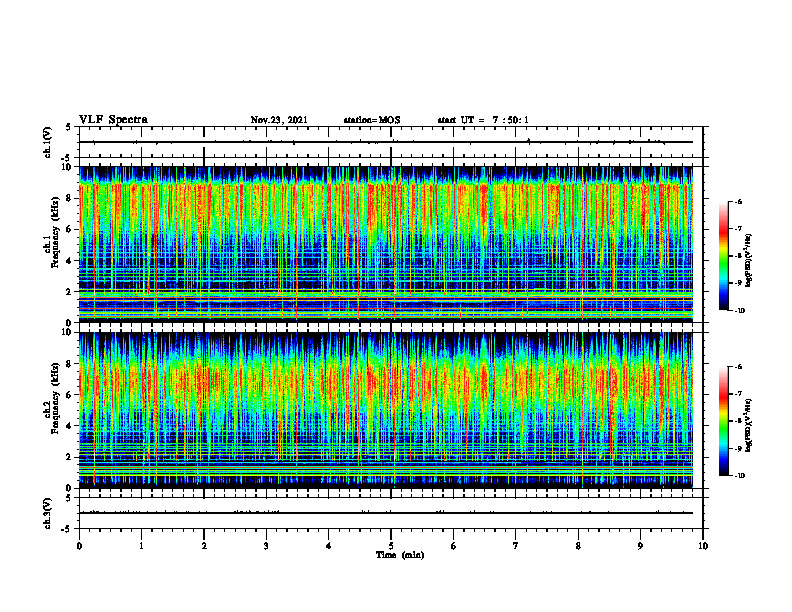Click time axis tick label "7"
Screen dimensions: 792x612
pyautogui.click(x=516, y=546)
